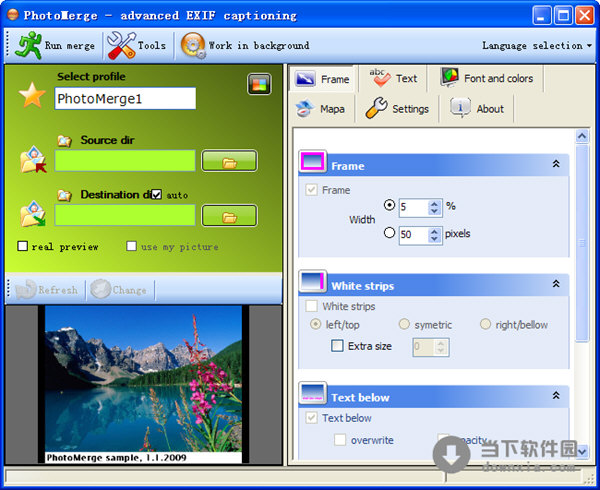Toggle the Text below checkbox
This screenshot has height=490, width=600.
pyautogui.click(x=311, y=418)
